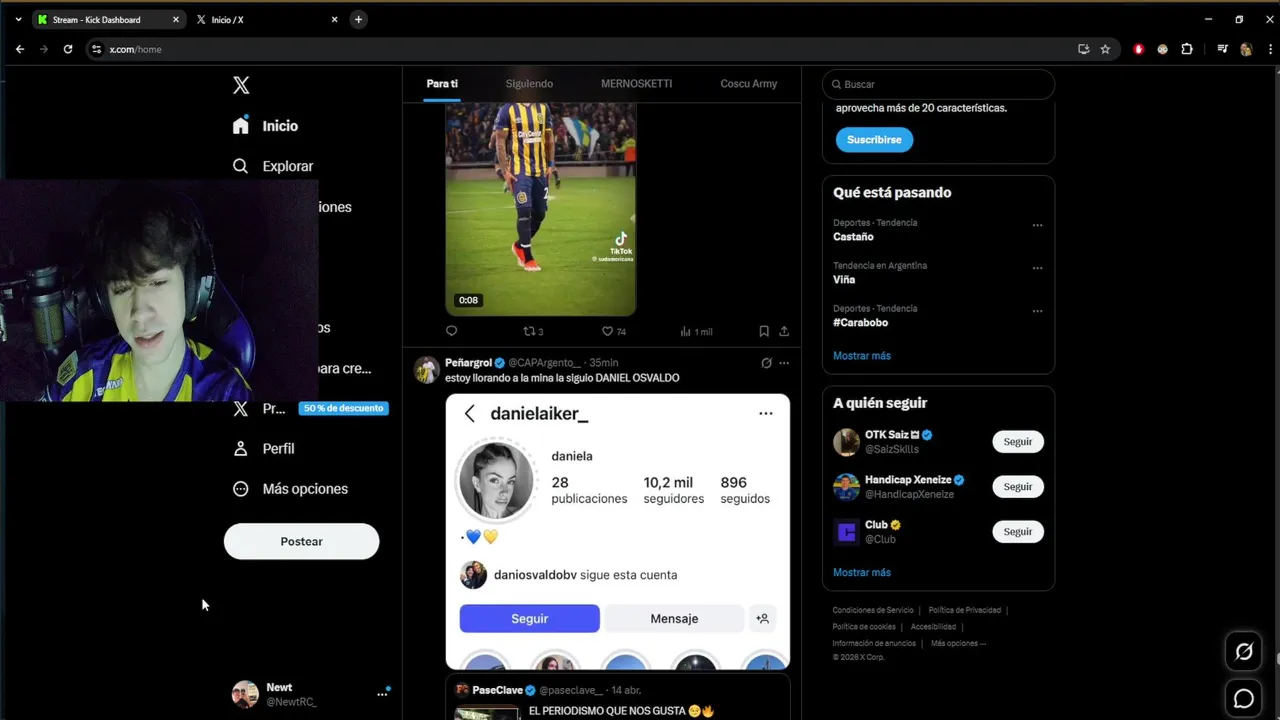
Task: Click the Suscribirse button
Action: (x=874, y=140)
